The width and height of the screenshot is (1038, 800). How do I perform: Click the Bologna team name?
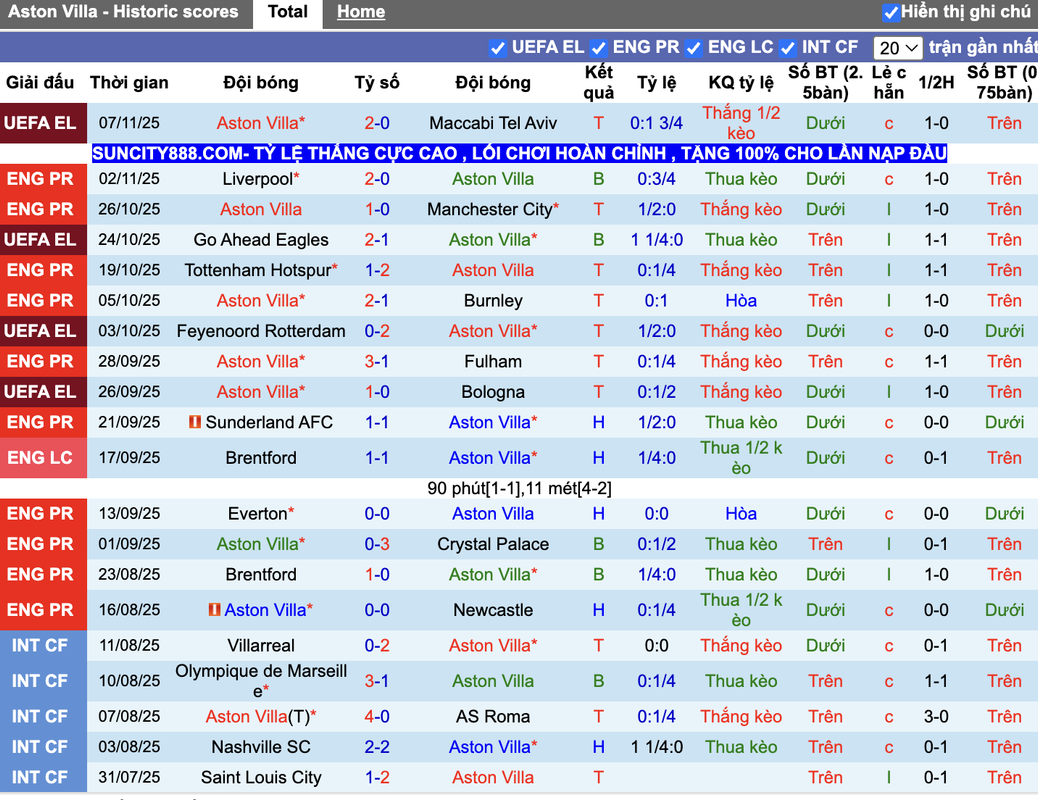493,392
